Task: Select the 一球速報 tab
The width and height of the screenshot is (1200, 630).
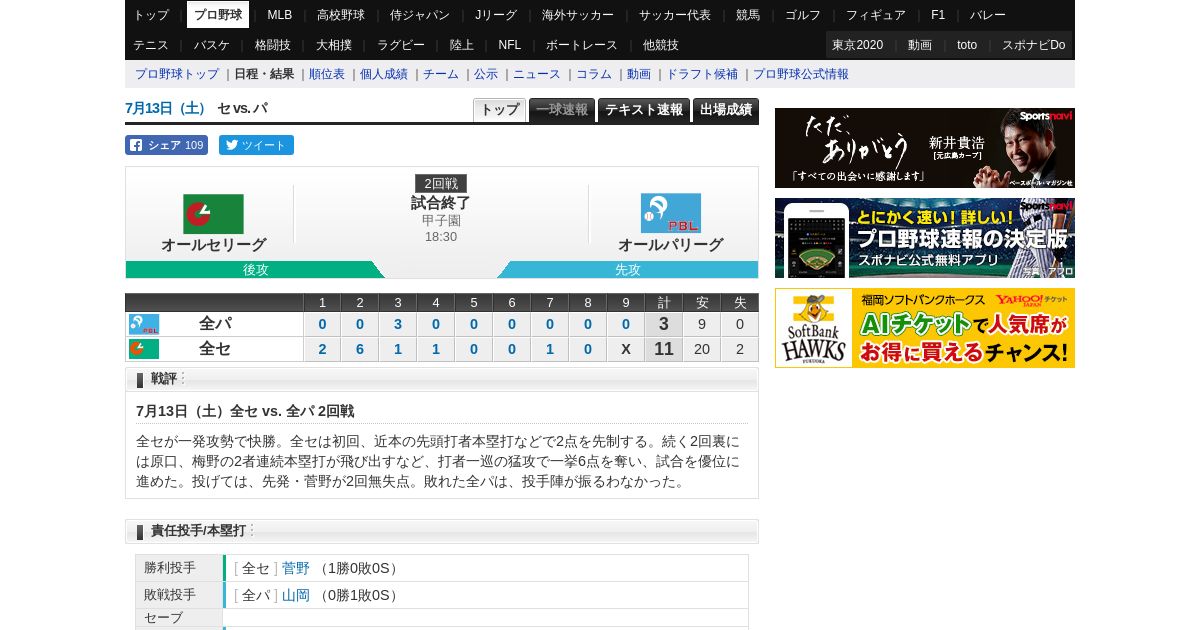Action: point(562,110)
